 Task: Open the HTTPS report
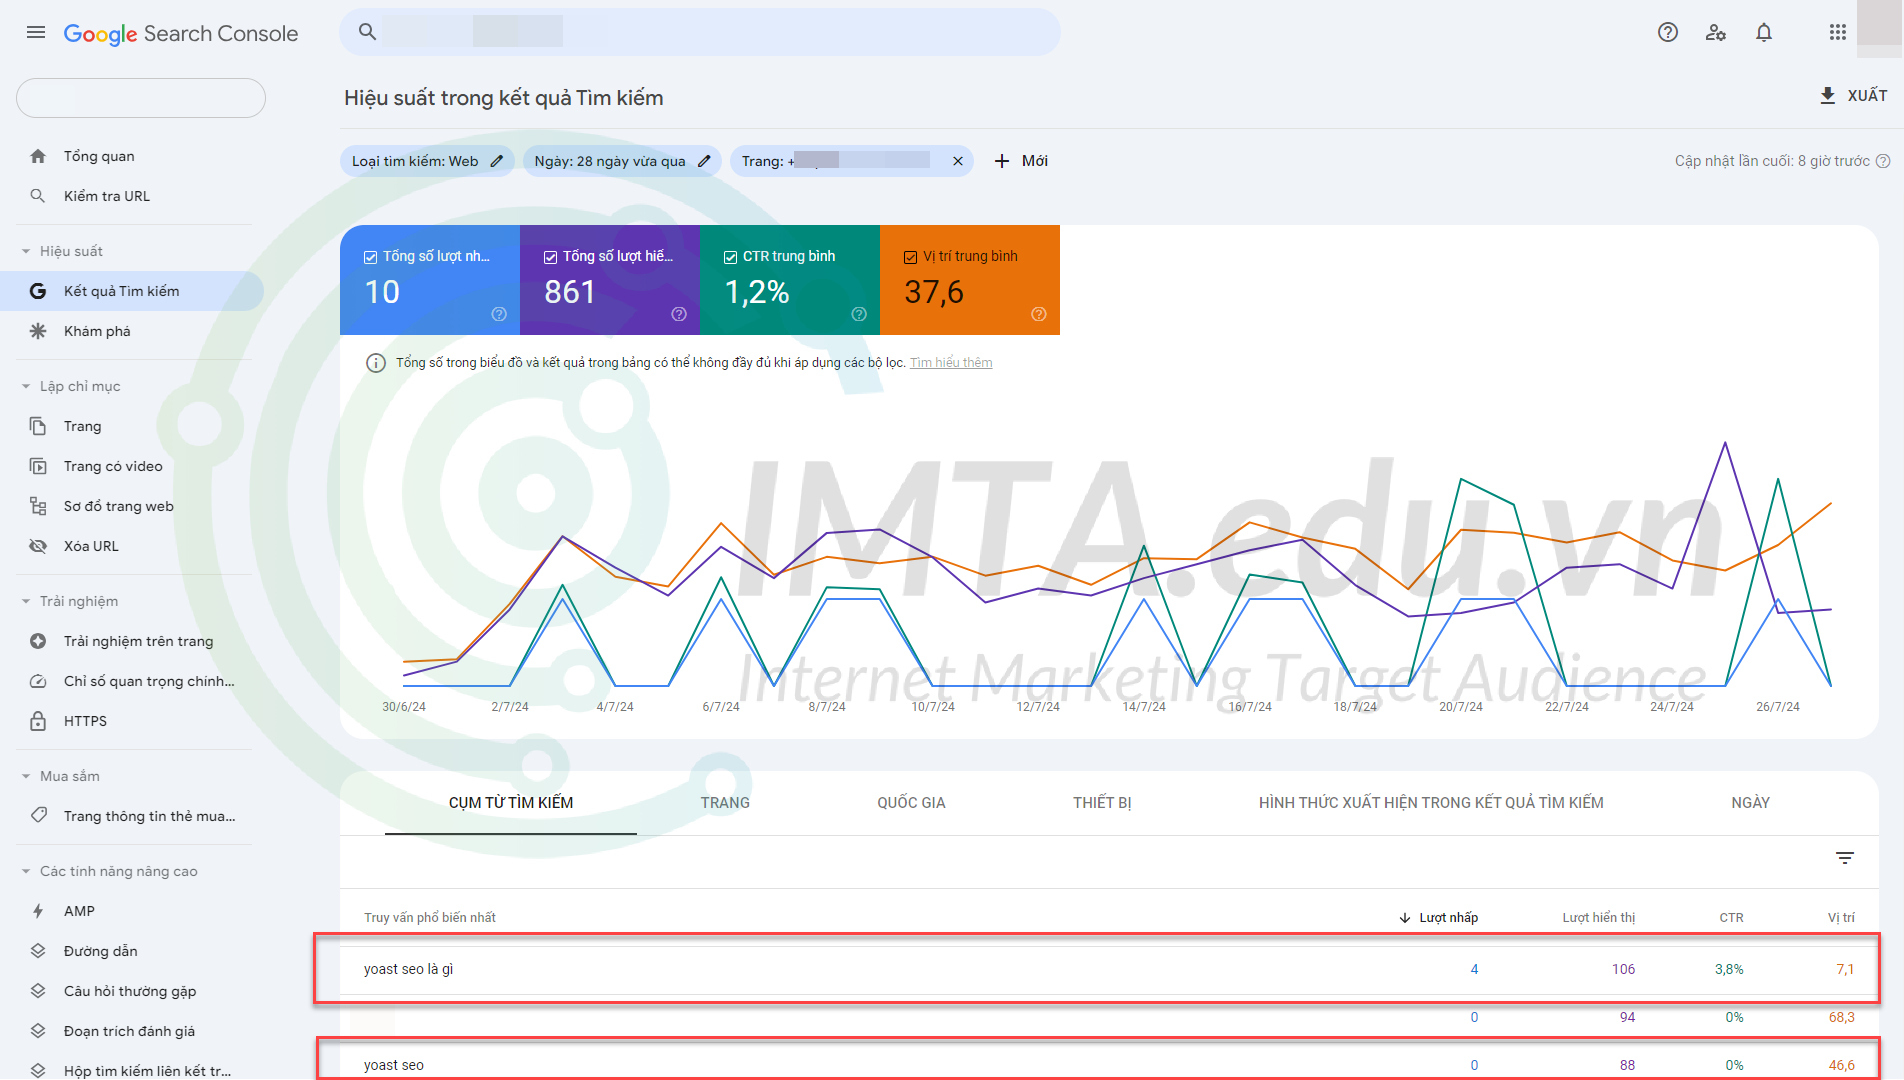pos(85,721)
